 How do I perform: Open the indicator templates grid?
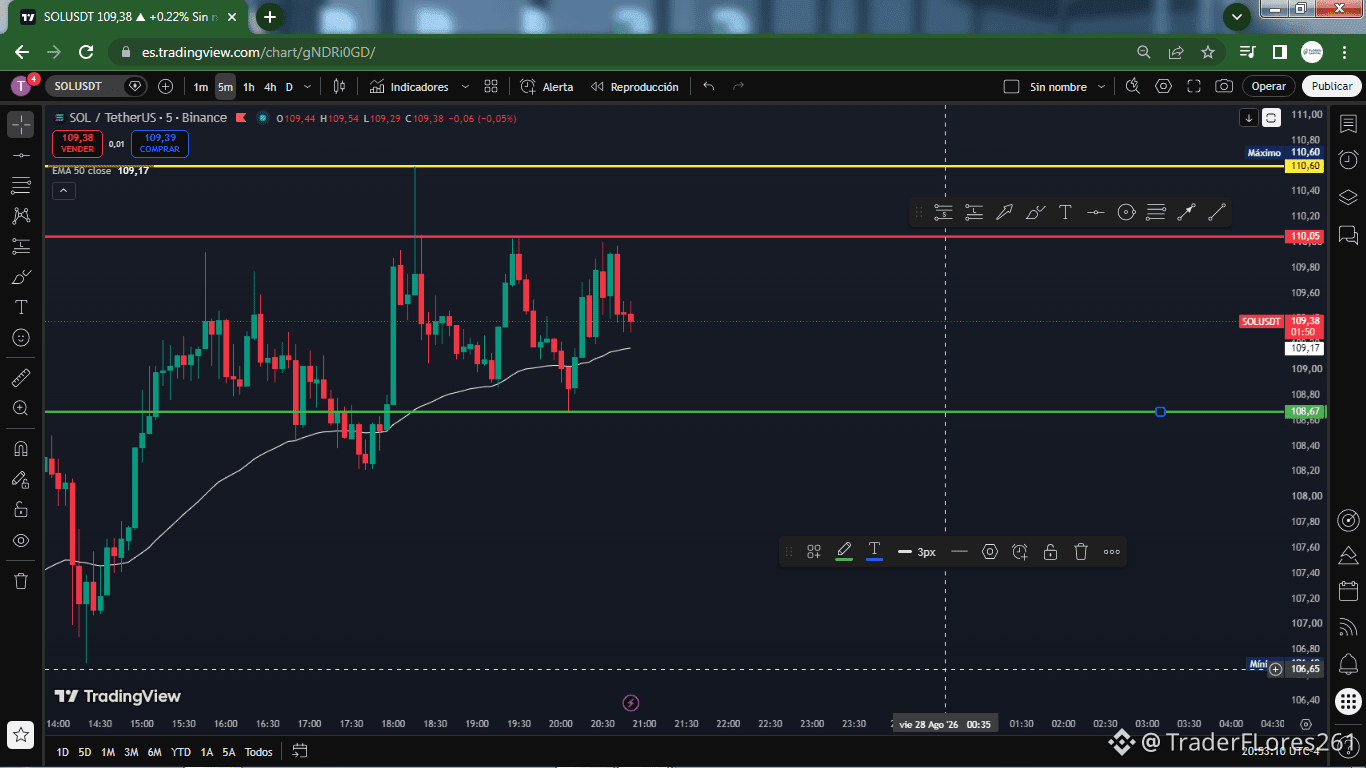(x=491, y=87)
